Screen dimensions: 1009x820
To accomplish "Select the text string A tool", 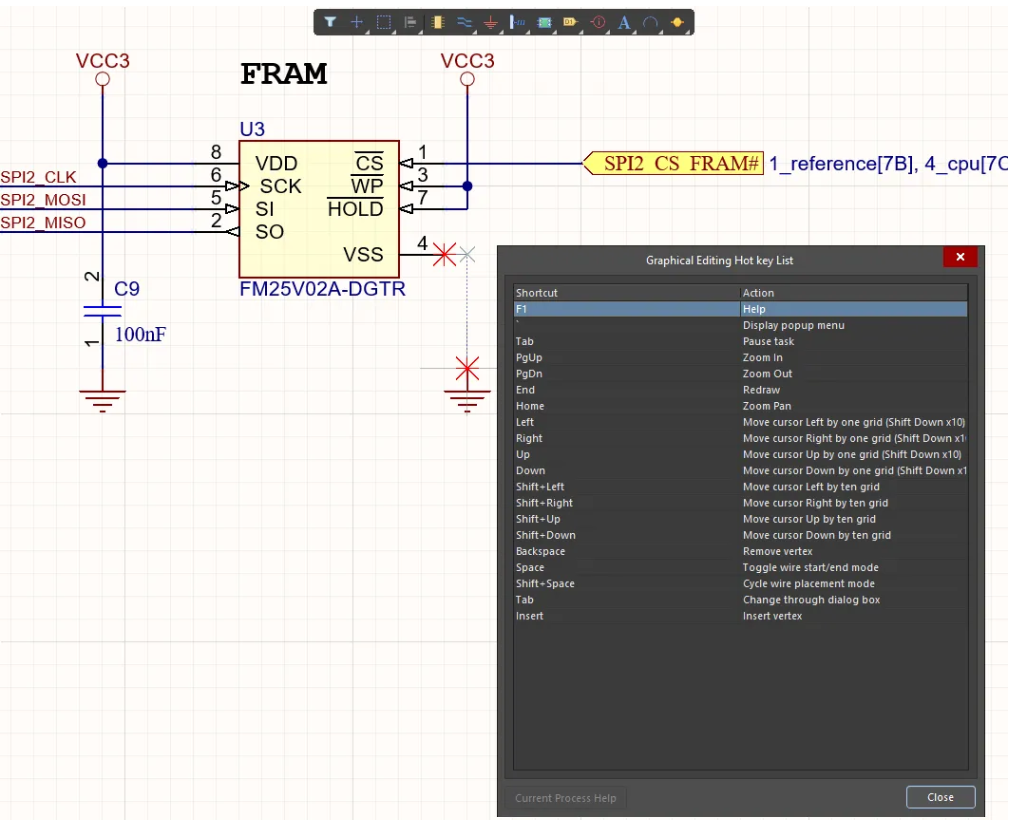I will (624, 23).
